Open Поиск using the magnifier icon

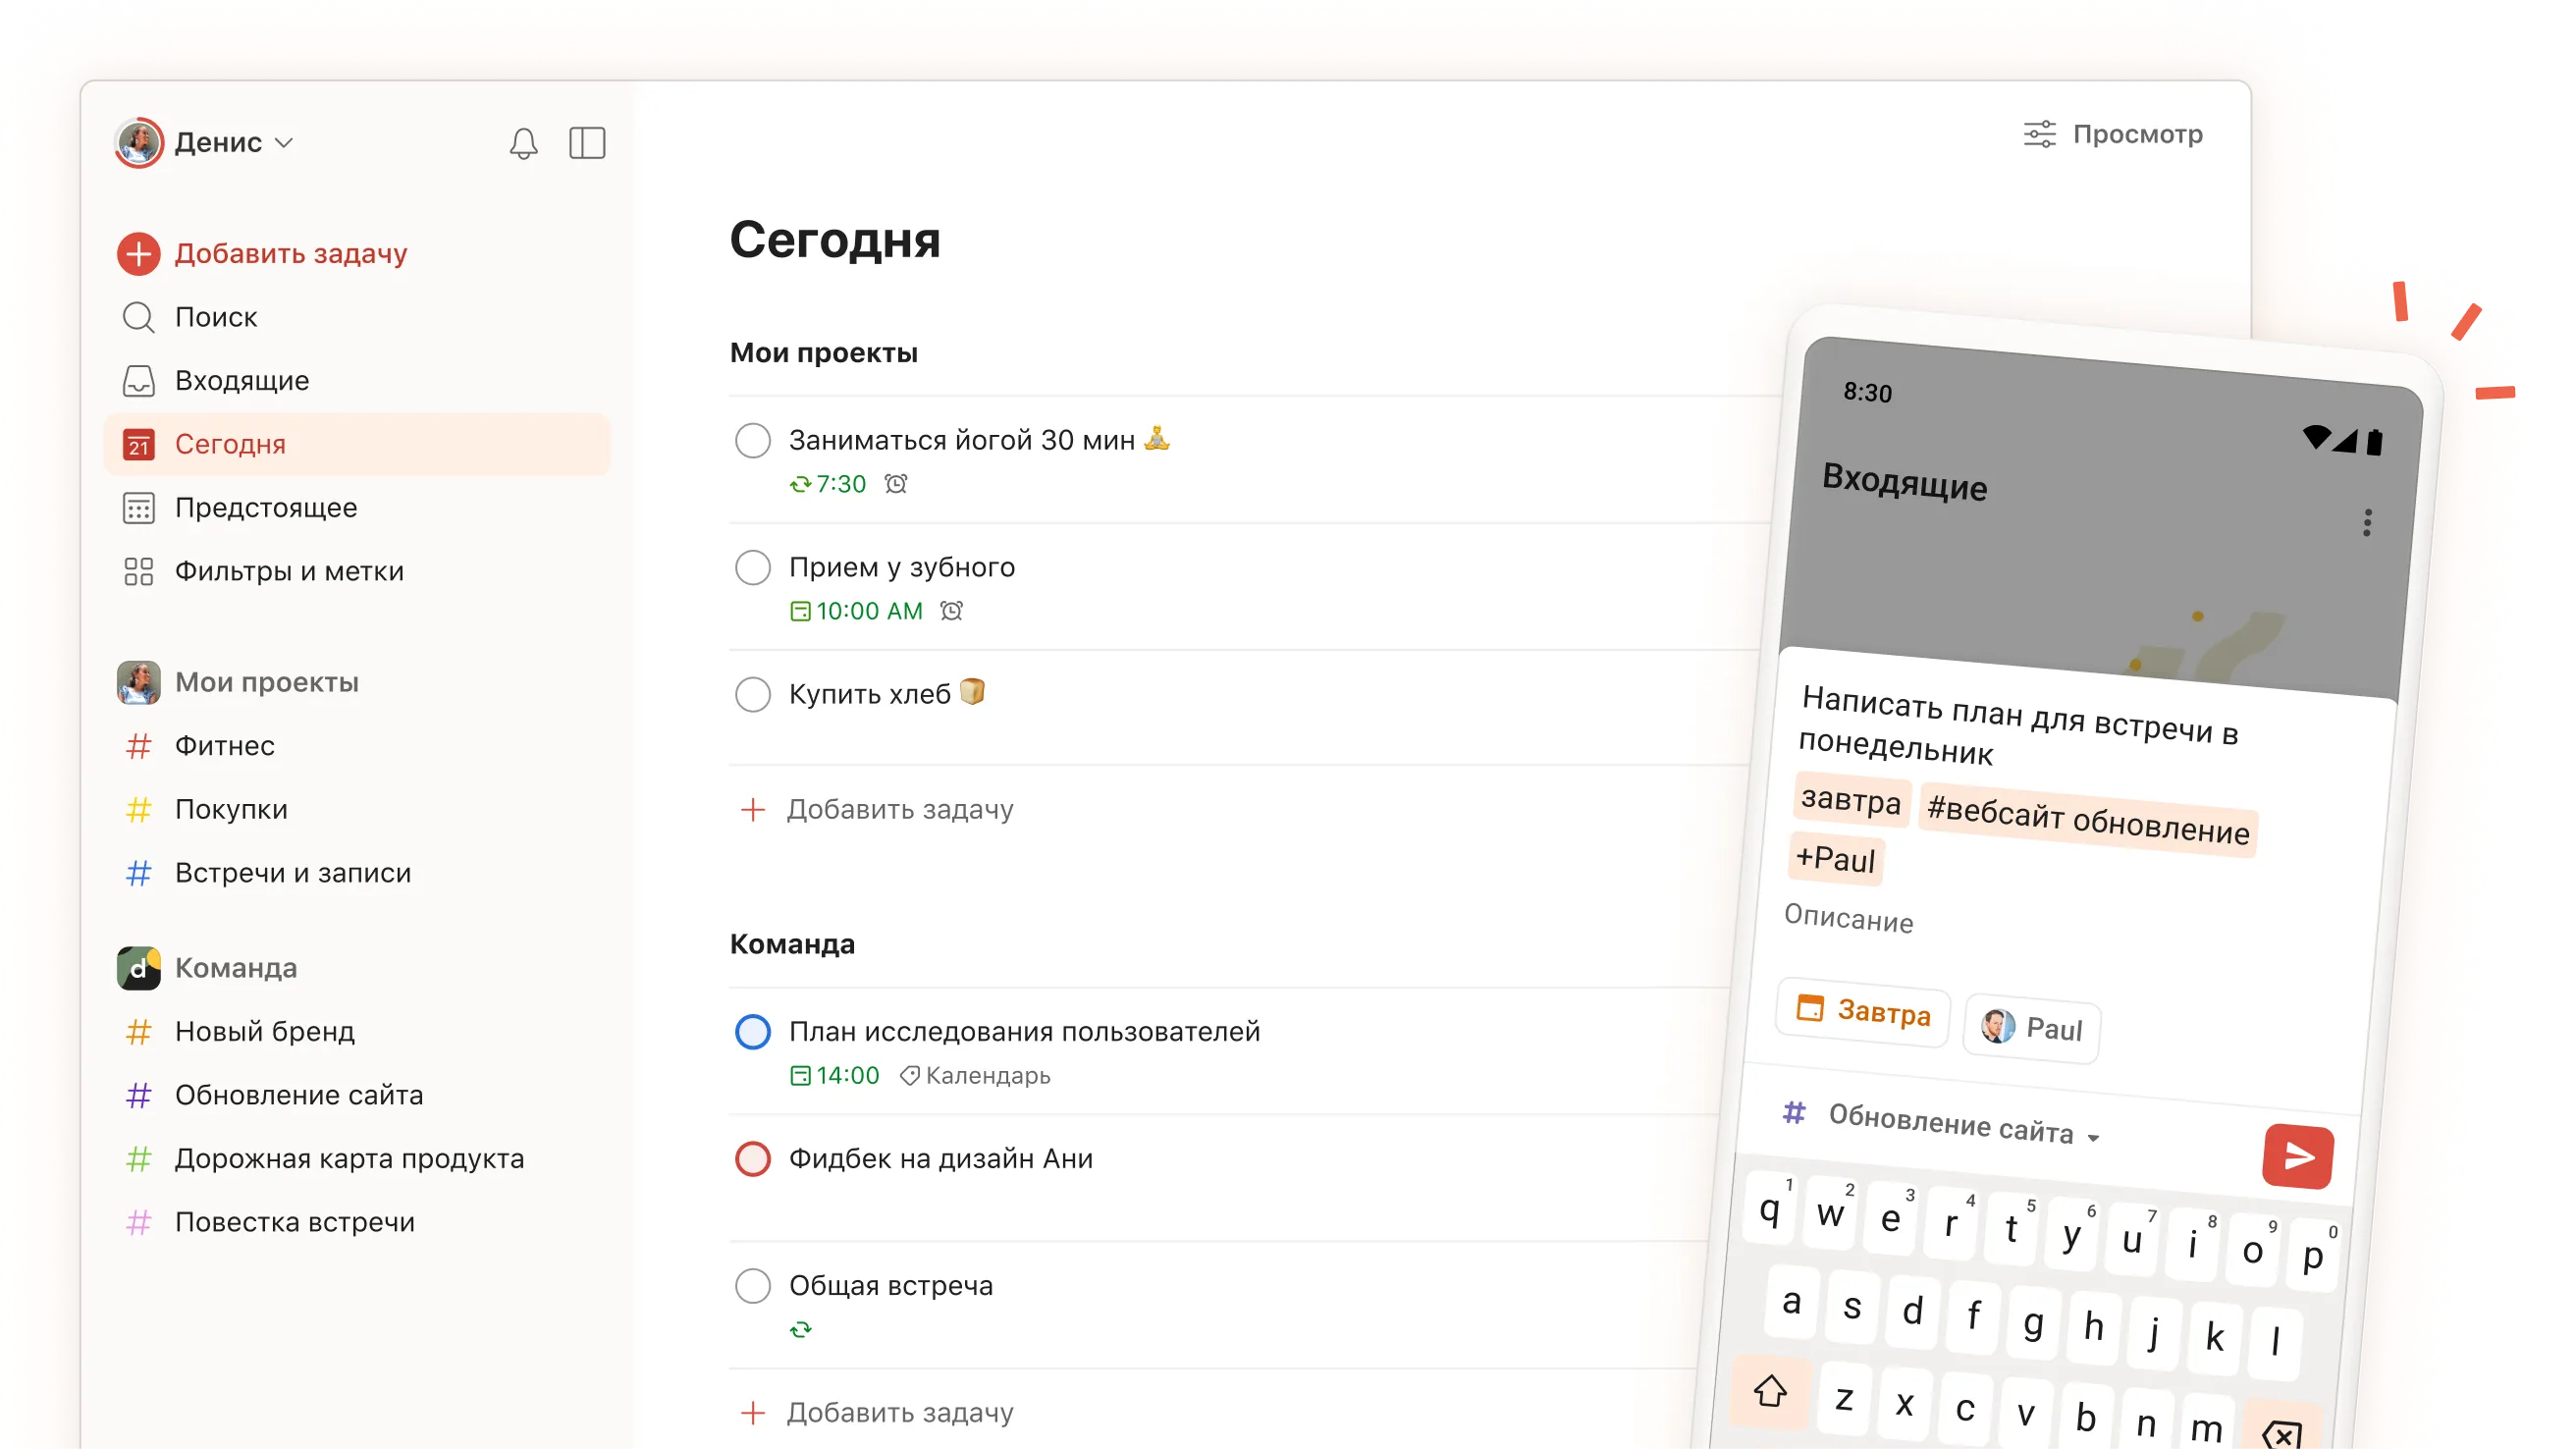(x=138, y=317)
